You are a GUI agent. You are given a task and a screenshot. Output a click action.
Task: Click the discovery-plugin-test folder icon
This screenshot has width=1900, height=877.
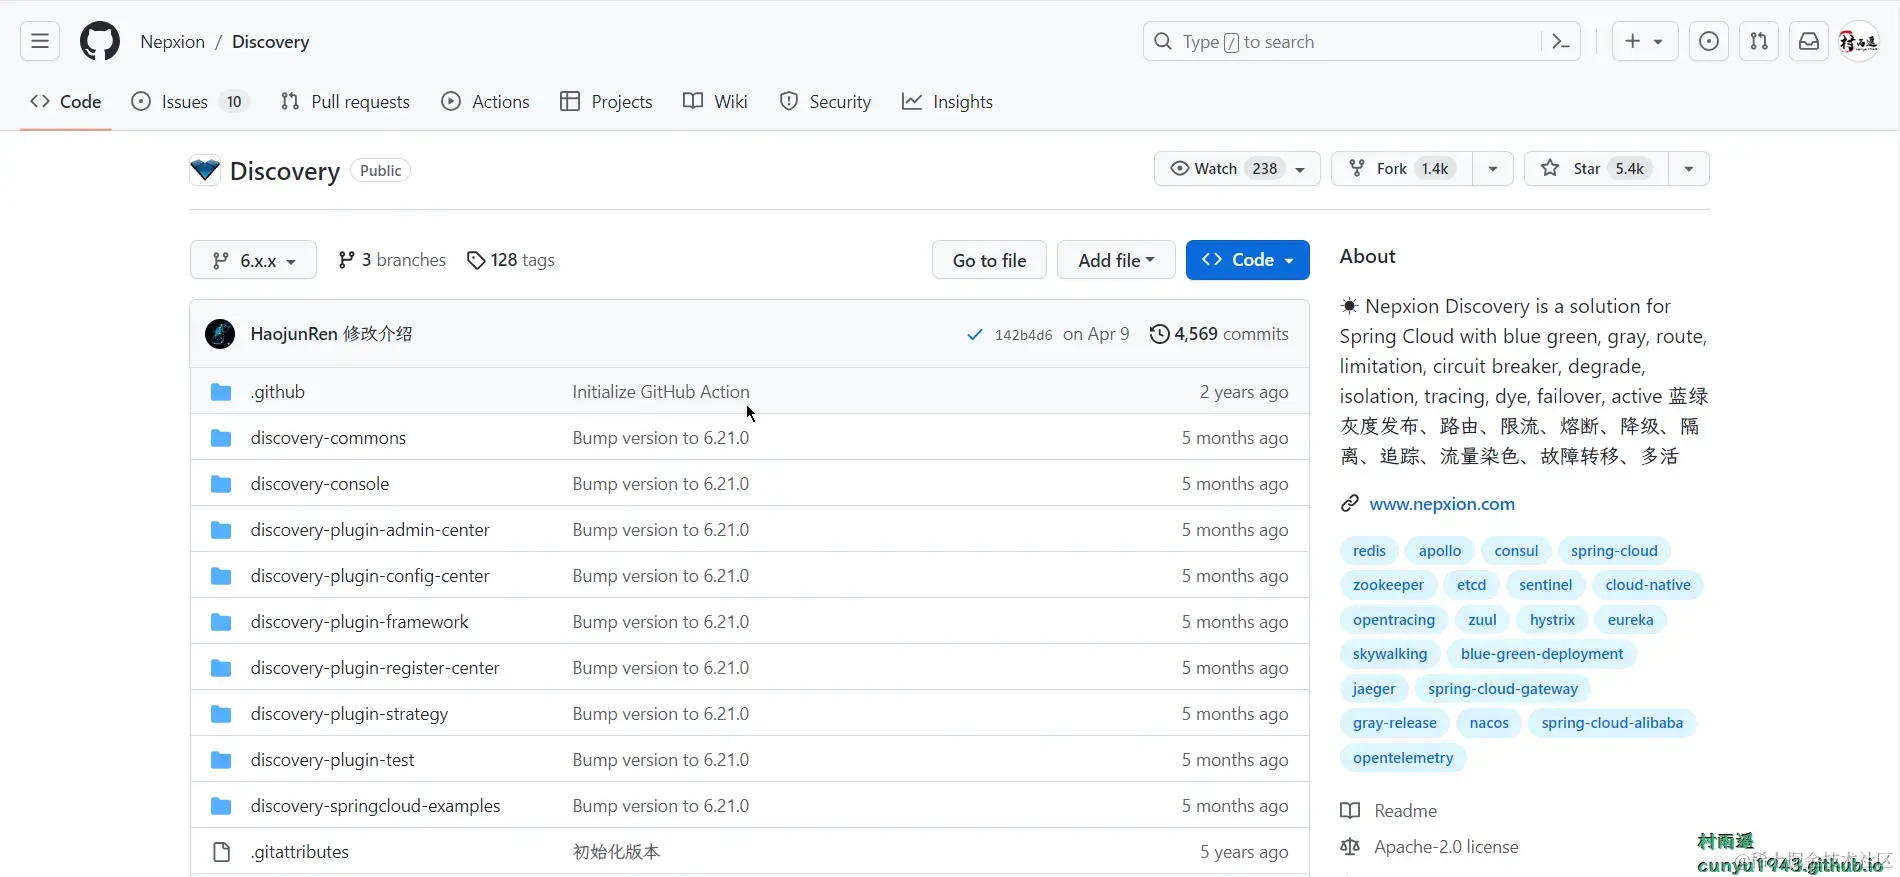click(x=221, y=760)
